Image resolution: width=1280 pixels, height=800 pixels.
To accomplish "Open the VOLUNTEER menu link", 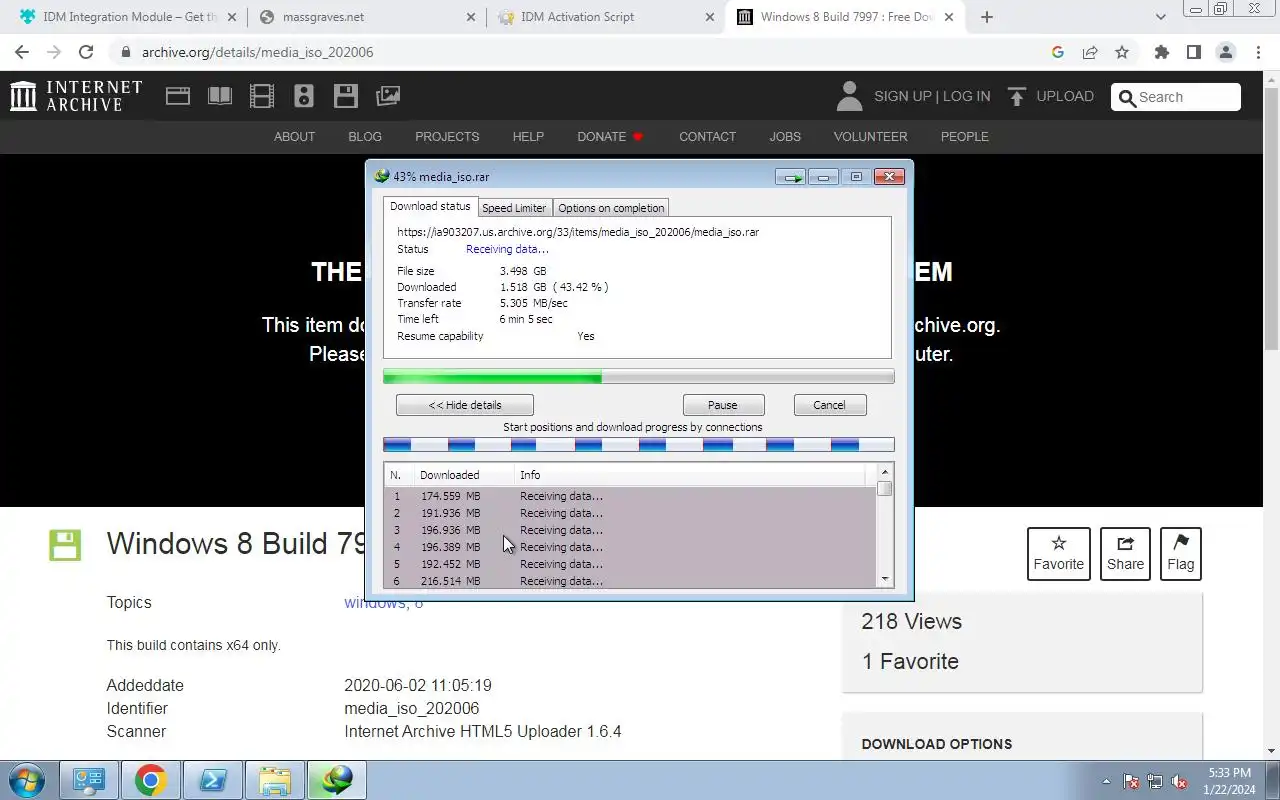I will [x=870, y=136].
